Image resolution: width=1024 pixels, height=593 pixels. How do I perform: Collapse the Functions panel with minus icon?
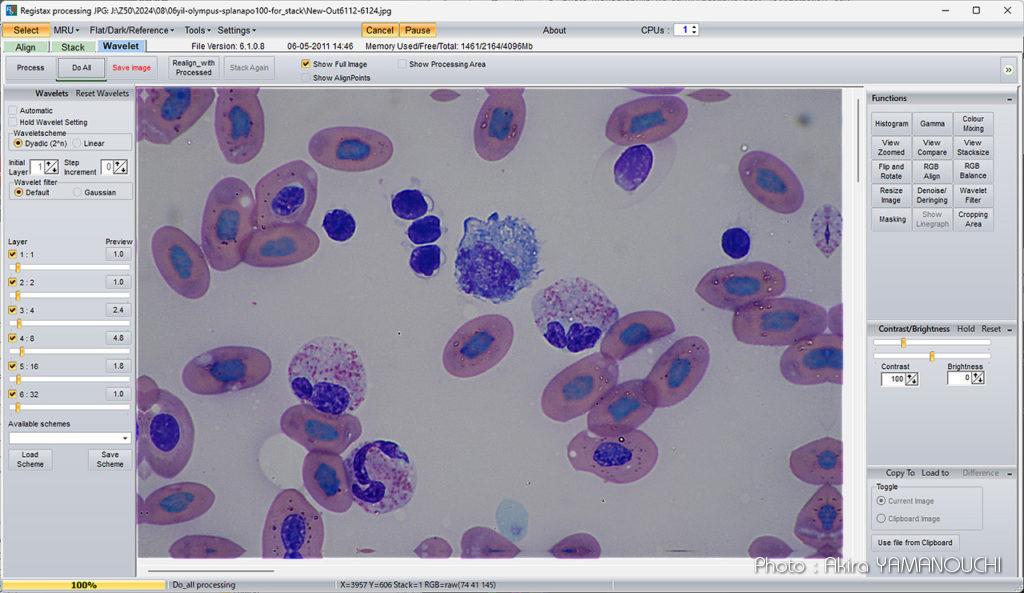pyautogui.click(x=1010, y=98)
